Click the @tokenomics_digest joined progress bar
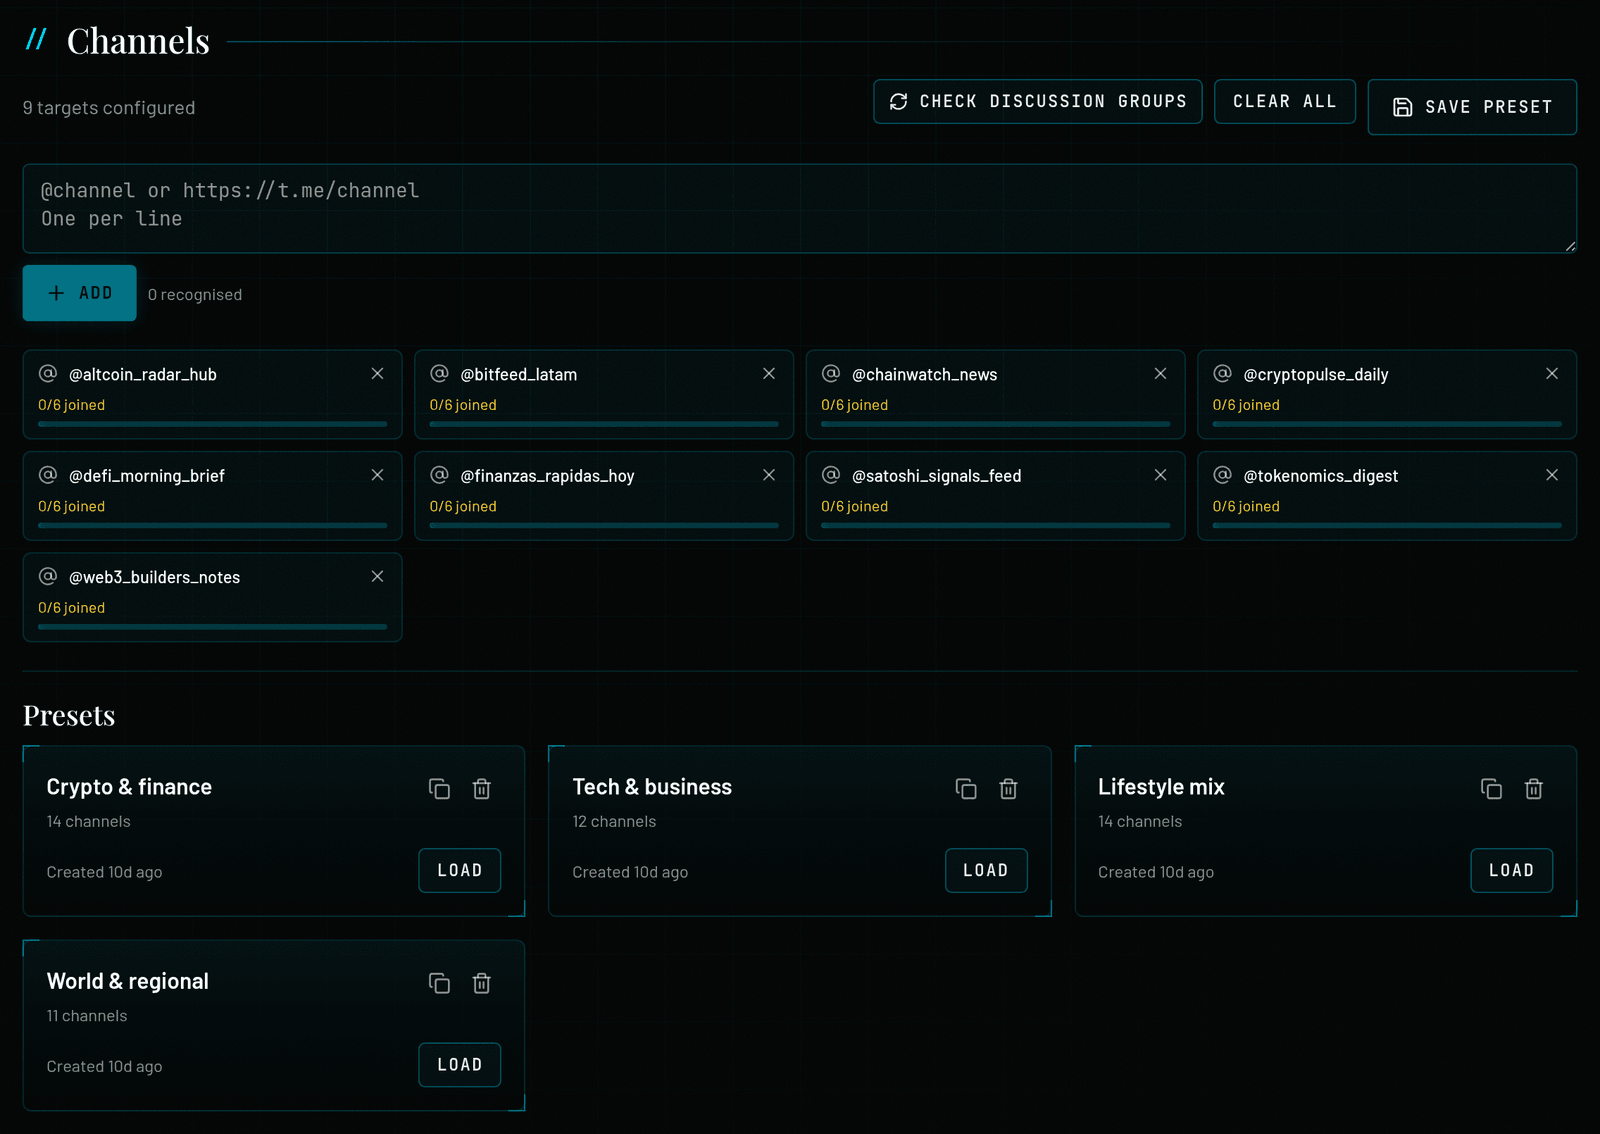This screenshot has width=1600, height=1134. 1387,525
